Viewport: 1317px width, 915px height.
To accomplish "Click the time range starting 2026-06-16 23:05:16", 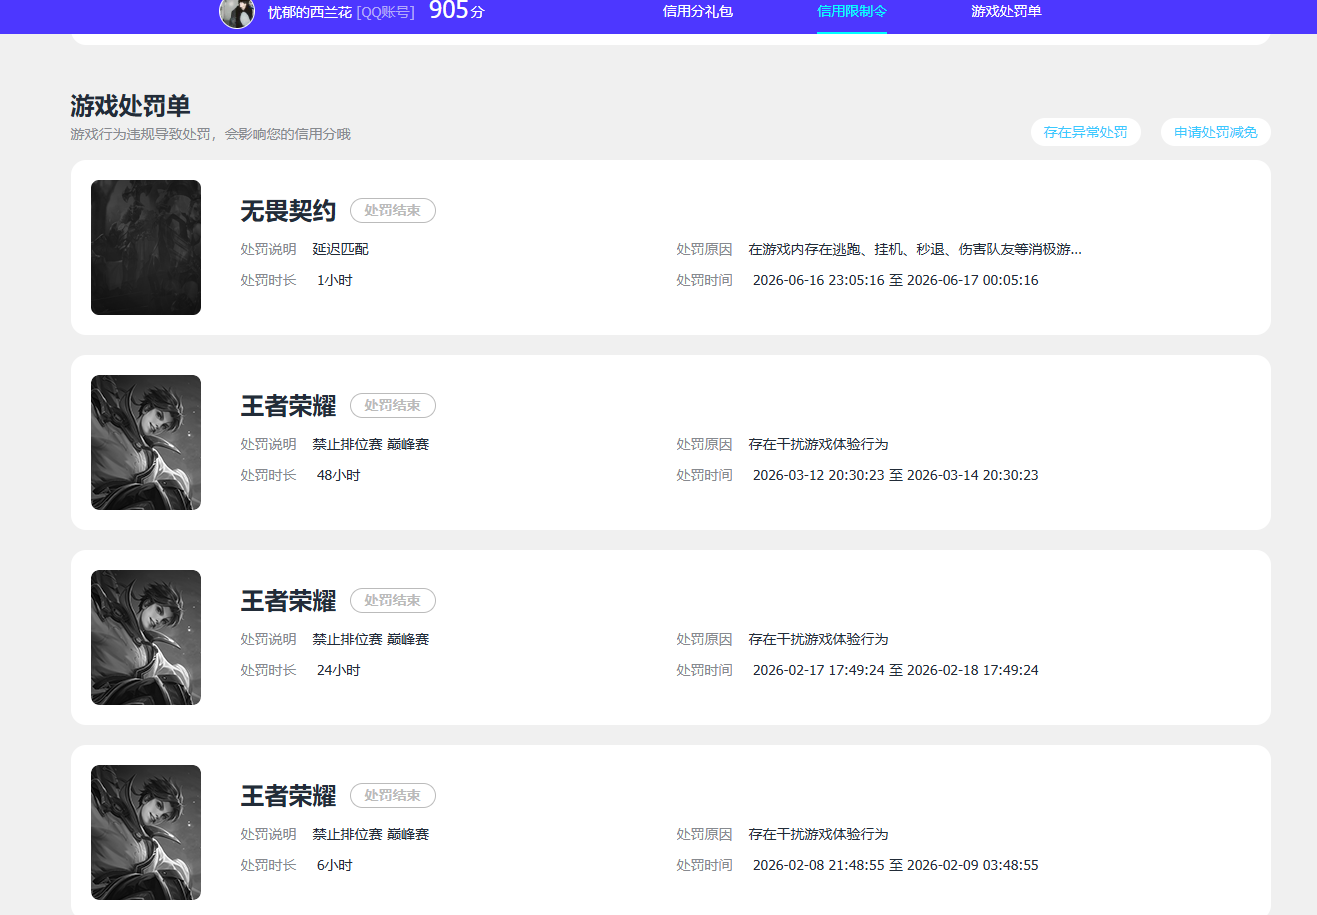I will pos(895,280).
